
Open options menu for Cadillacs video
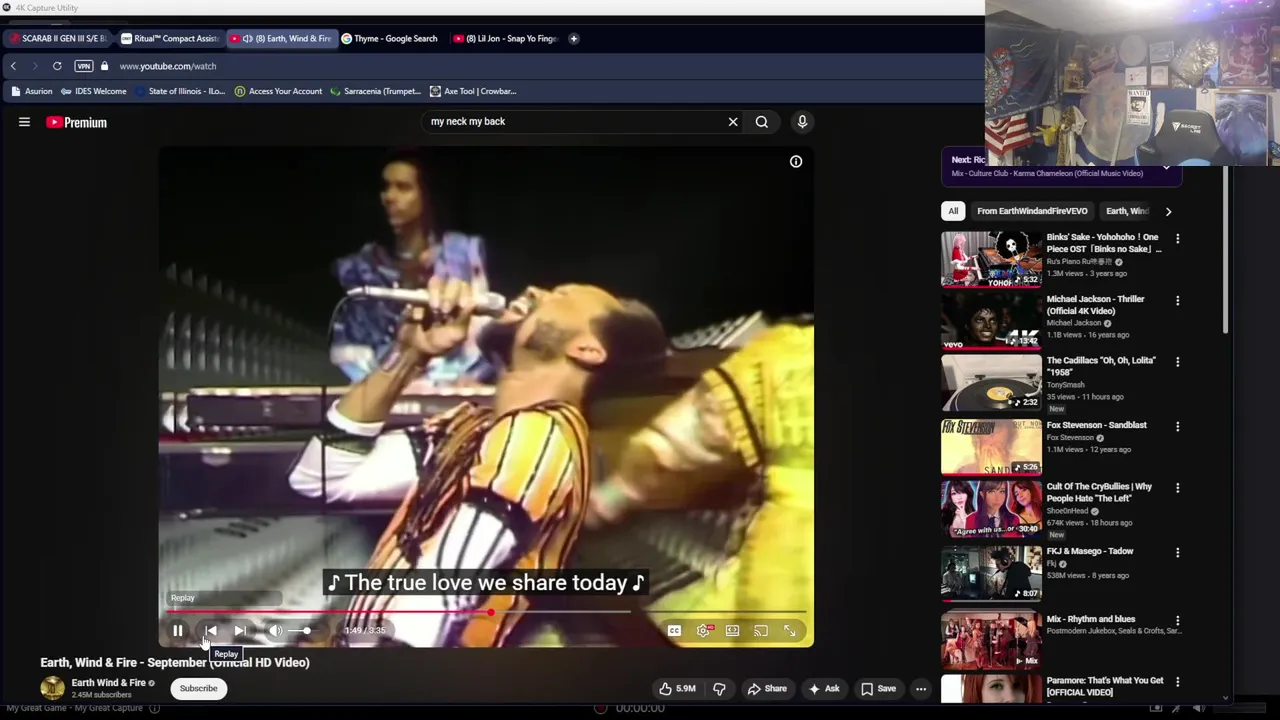point(1177,362)
